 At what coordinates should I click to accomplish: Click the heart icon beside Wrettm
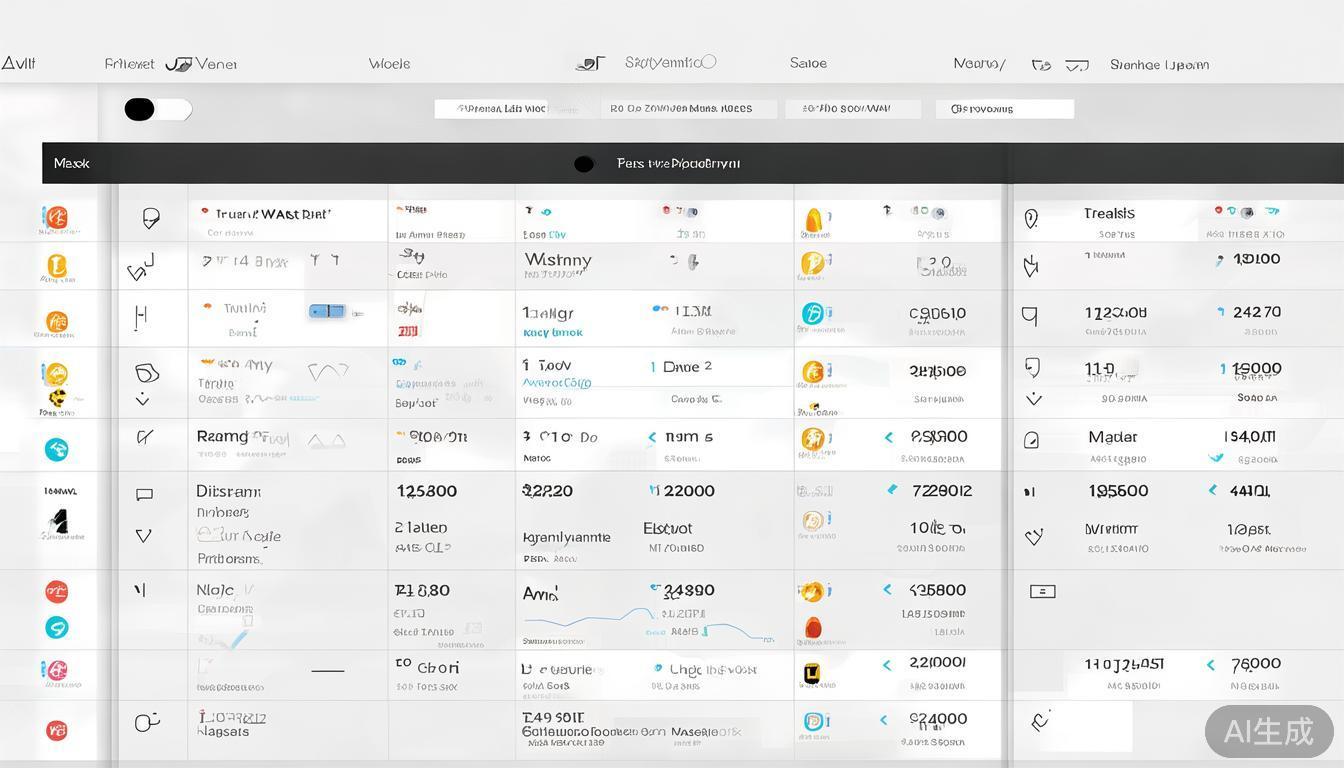click(1034, 537)
